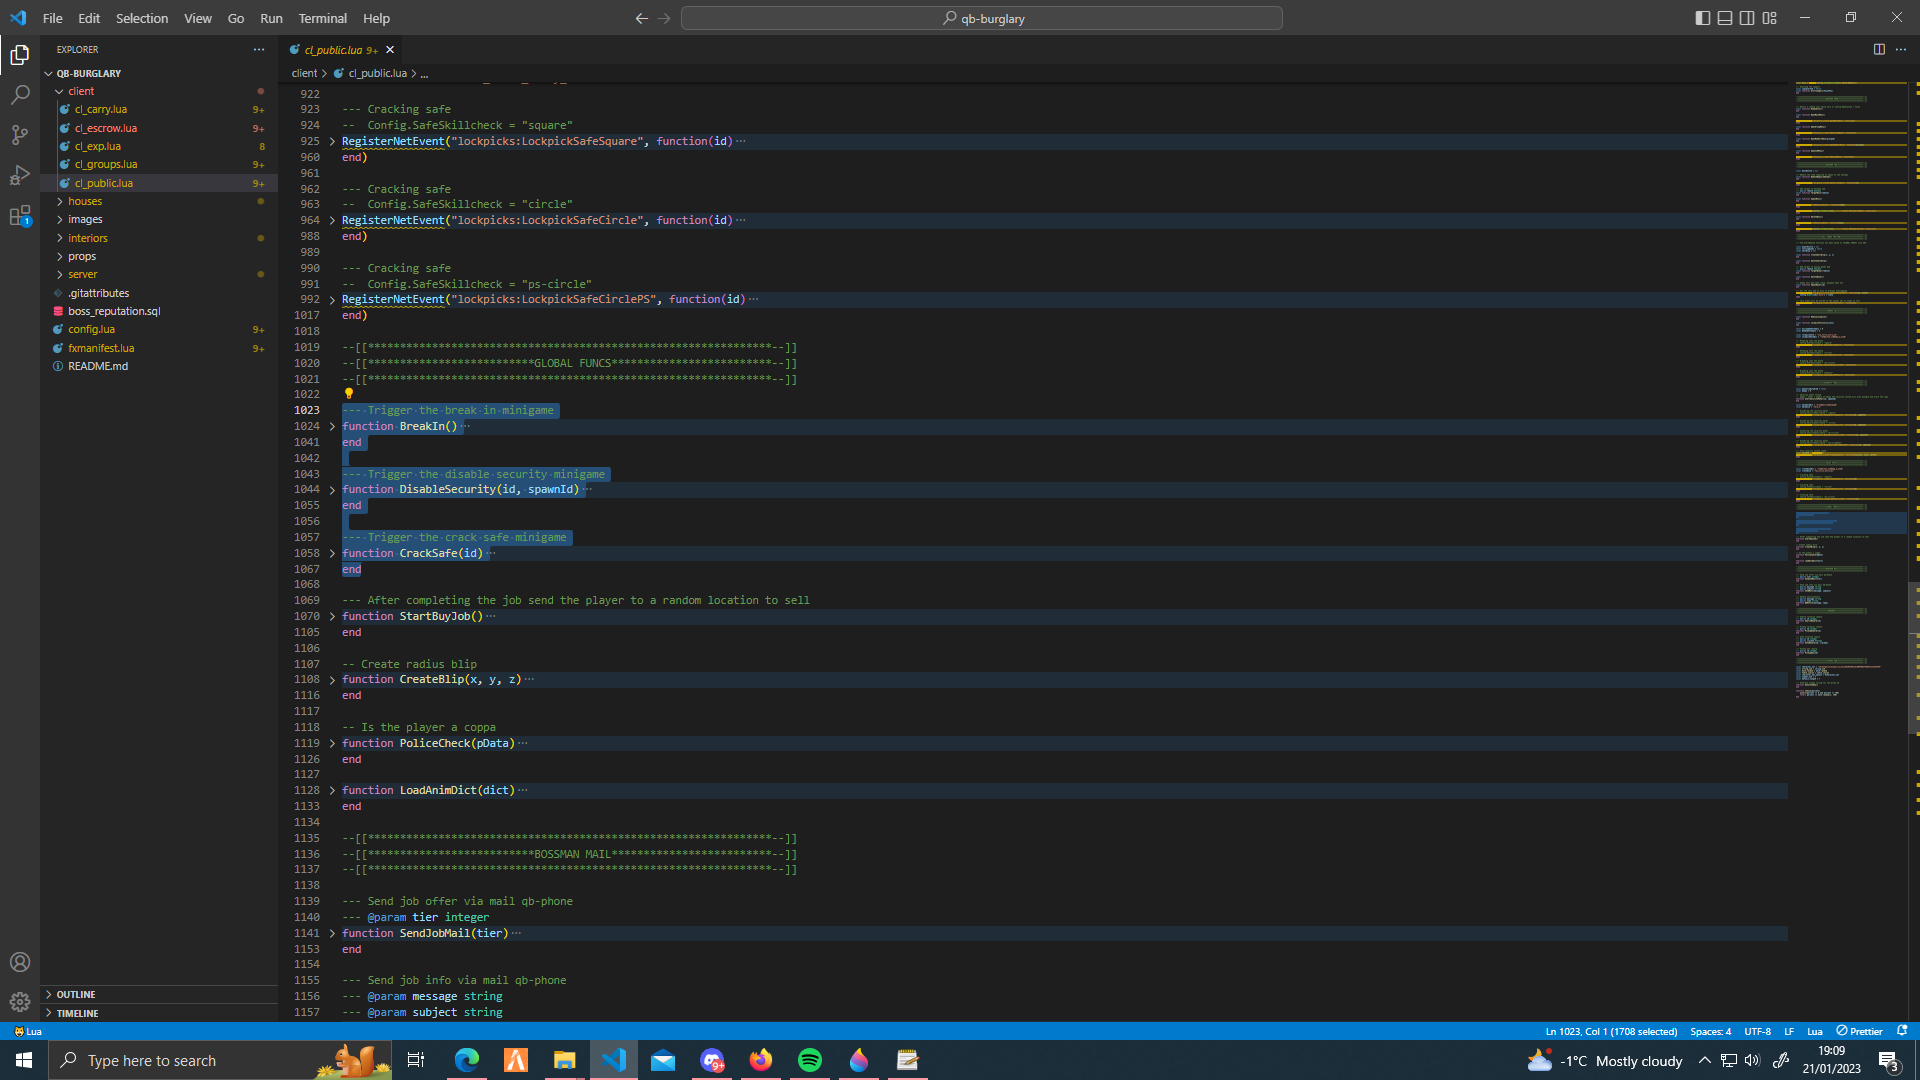Screen dimensions: 1920x1080
Task: Toggle primary side bar visibility
Action: coord(1703,18)
